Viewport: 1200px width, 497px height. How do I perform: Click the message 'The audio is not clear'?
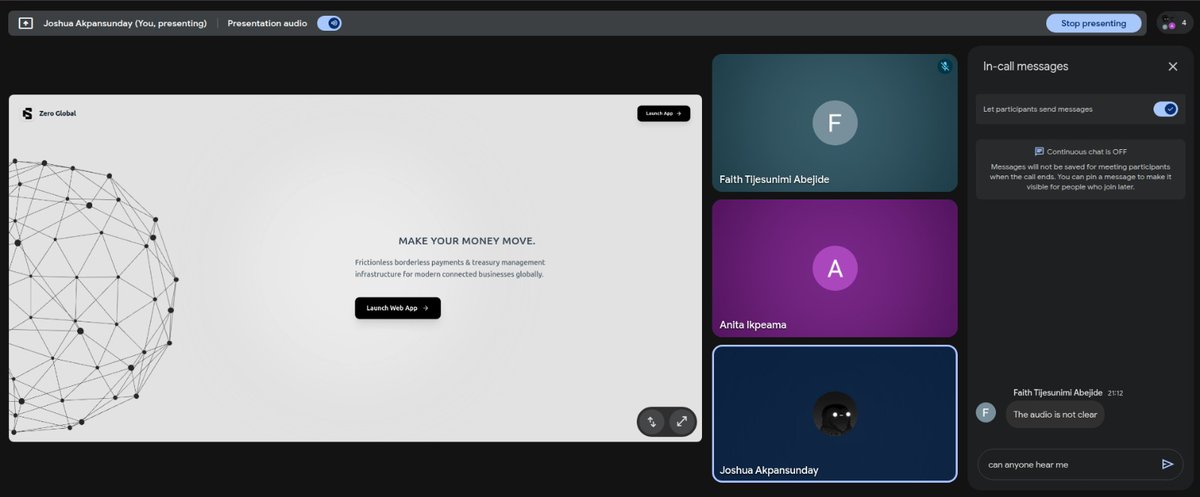[x=1055, y=414]
